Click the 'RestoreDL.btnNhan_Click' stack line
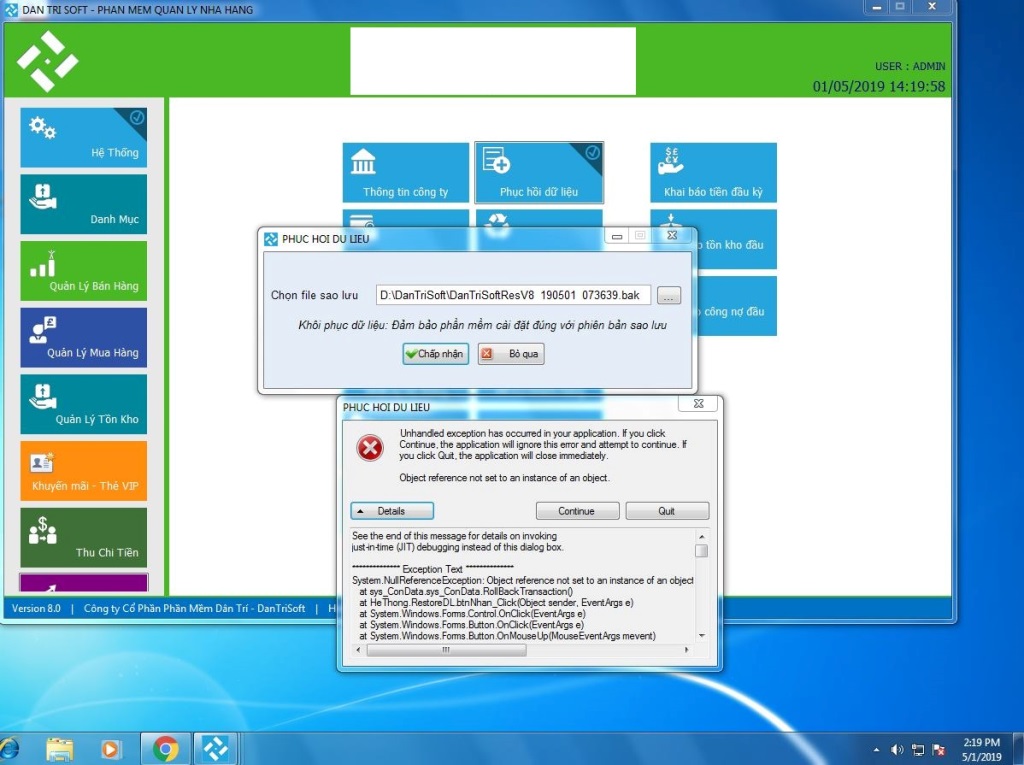This screenshot has height=765, width=1024. pyautogui.click(x=496, y=602)
